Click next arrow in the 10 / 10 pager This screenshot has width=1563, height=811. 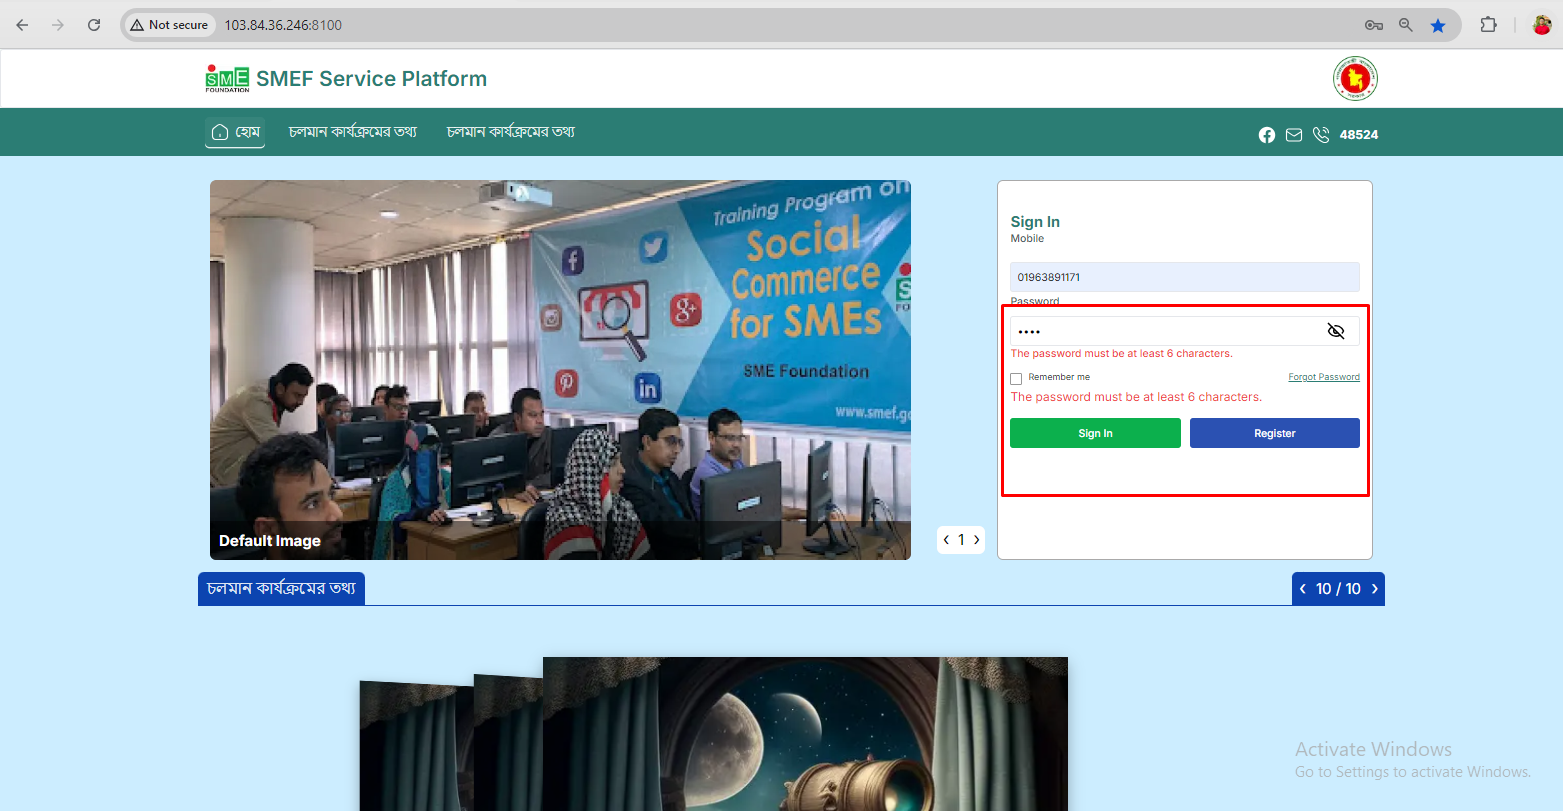pyautogui.click(x=1375, y=589)
